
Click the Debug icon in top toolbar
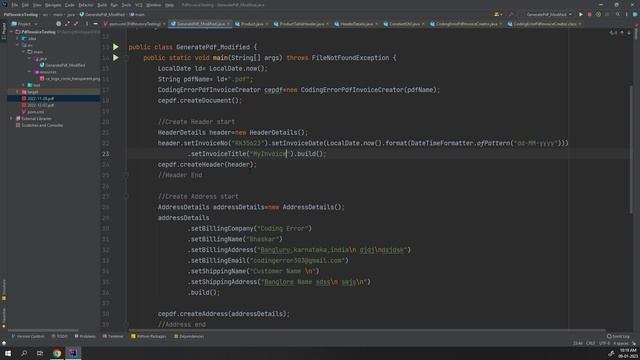click(x=598, y=14)
